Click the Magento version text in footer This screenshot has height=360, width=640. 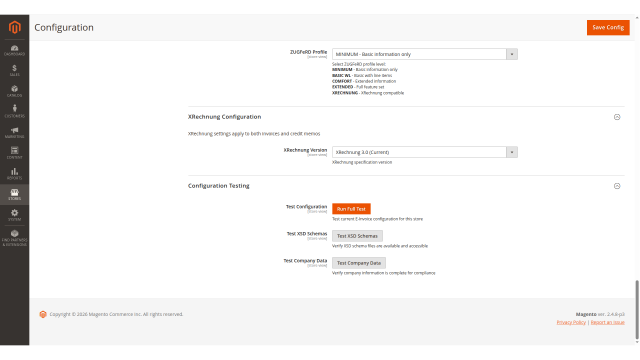coord(600,314)
